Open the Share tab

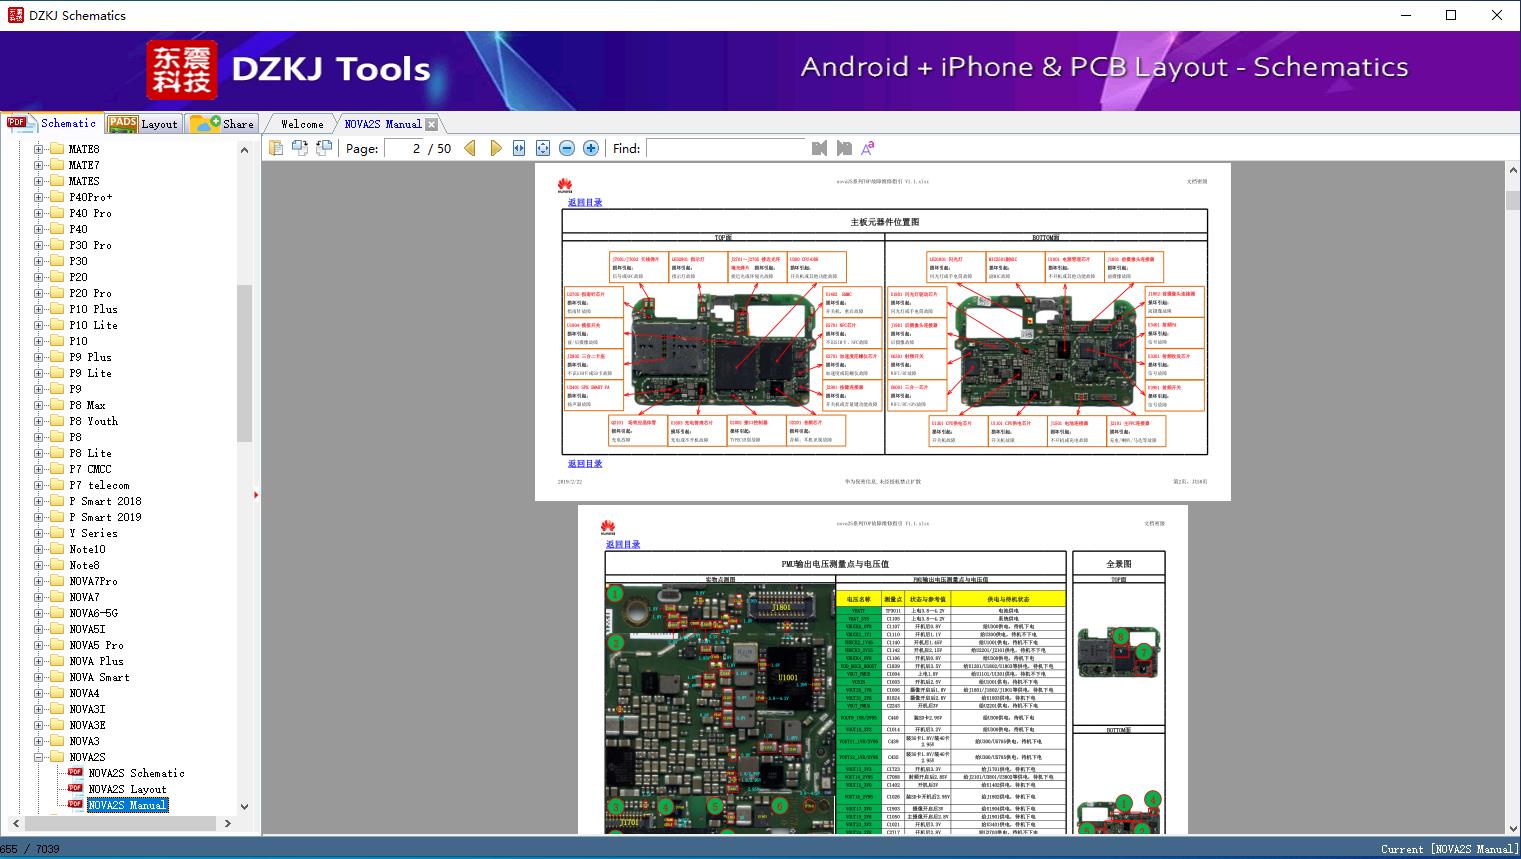[x=221, y=124]
